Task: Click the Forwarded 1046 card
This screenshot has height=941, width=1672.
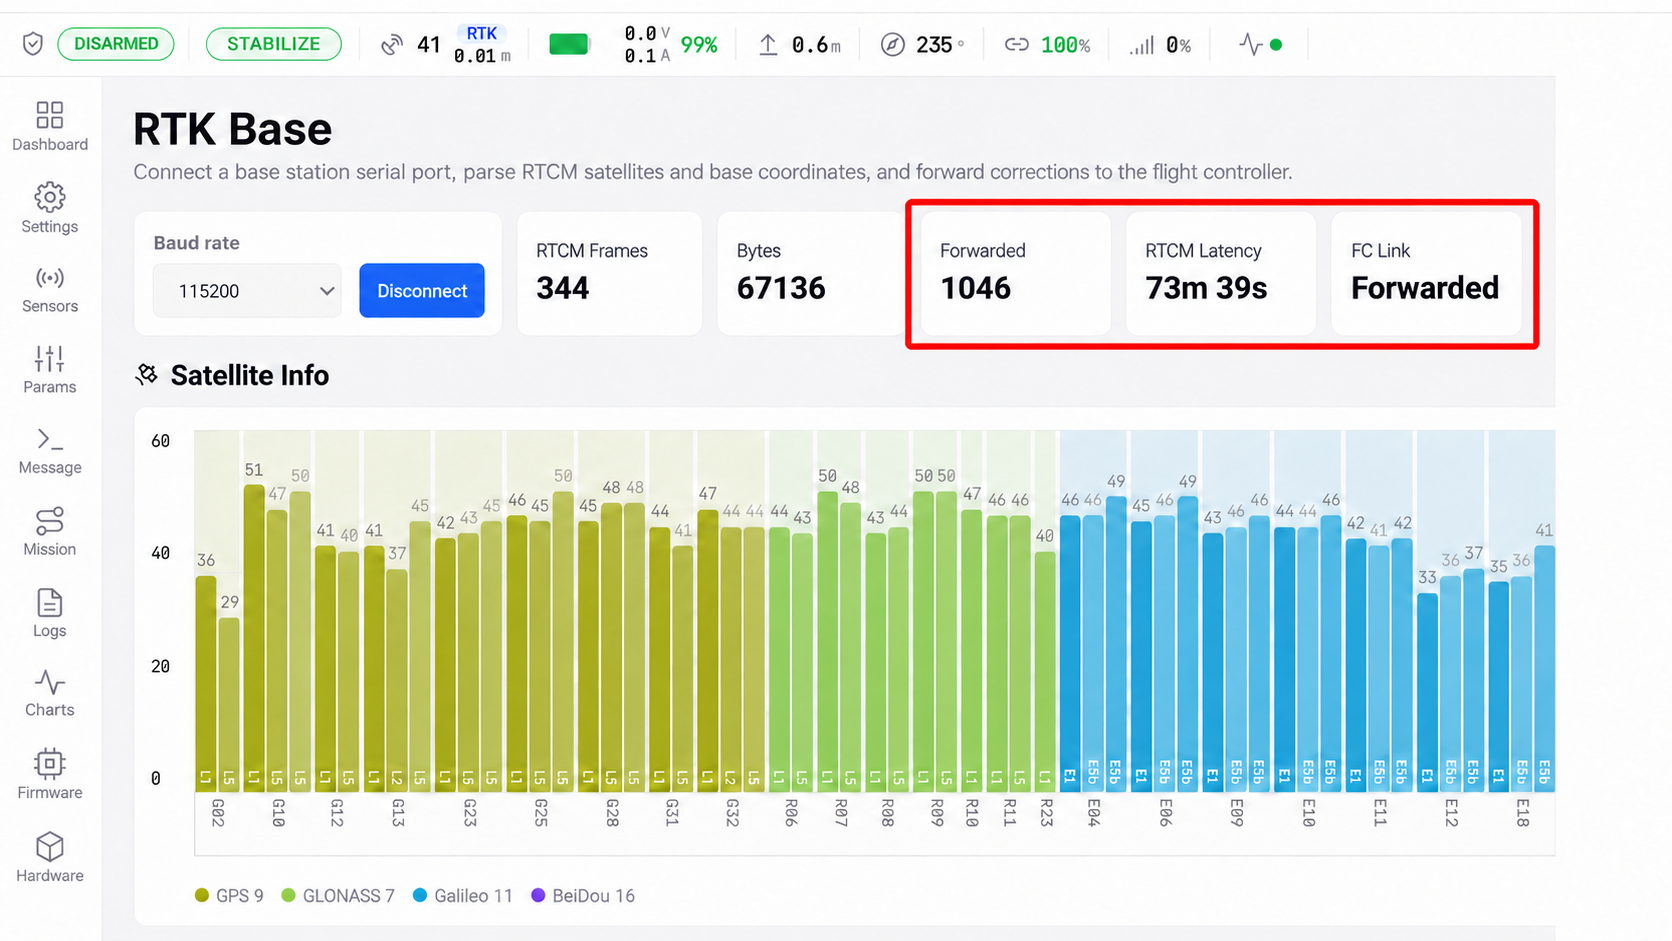Action: (x=1015, y=273)
